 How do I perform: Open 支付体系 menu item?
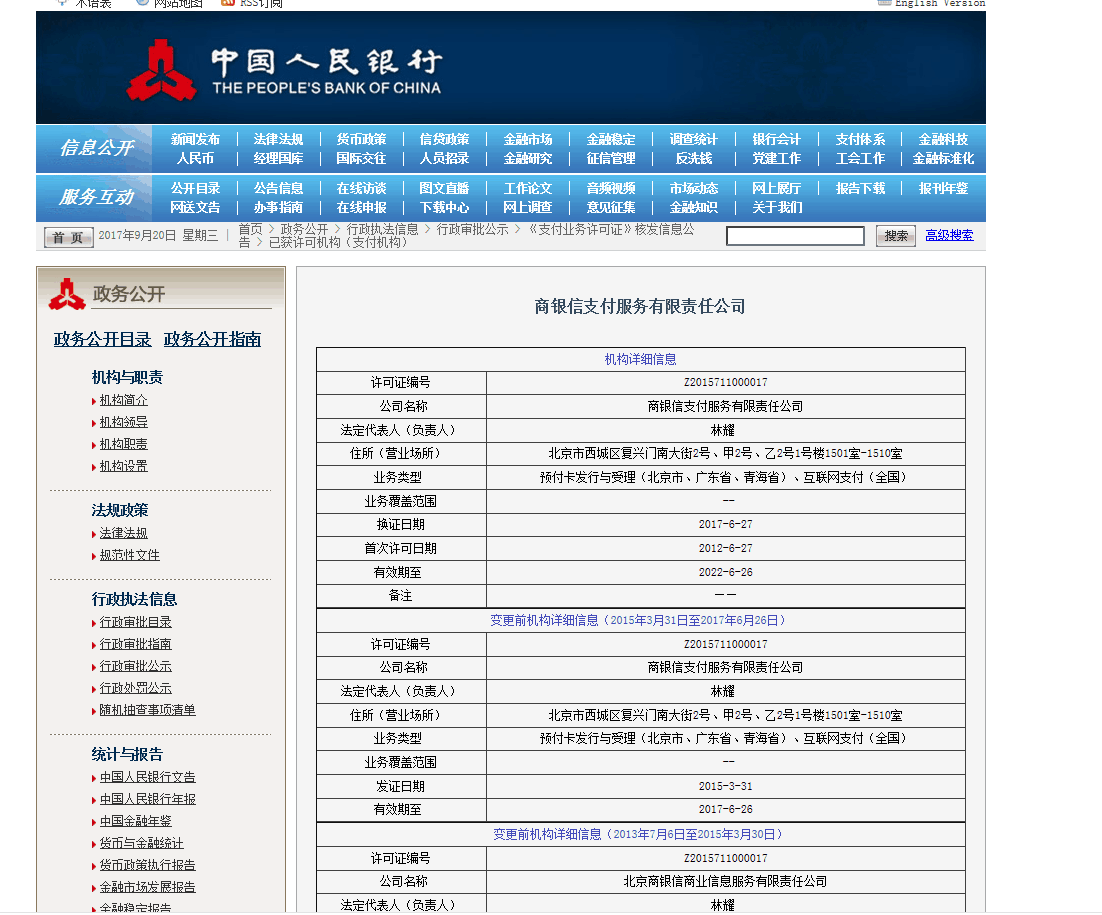pos(860,139)
